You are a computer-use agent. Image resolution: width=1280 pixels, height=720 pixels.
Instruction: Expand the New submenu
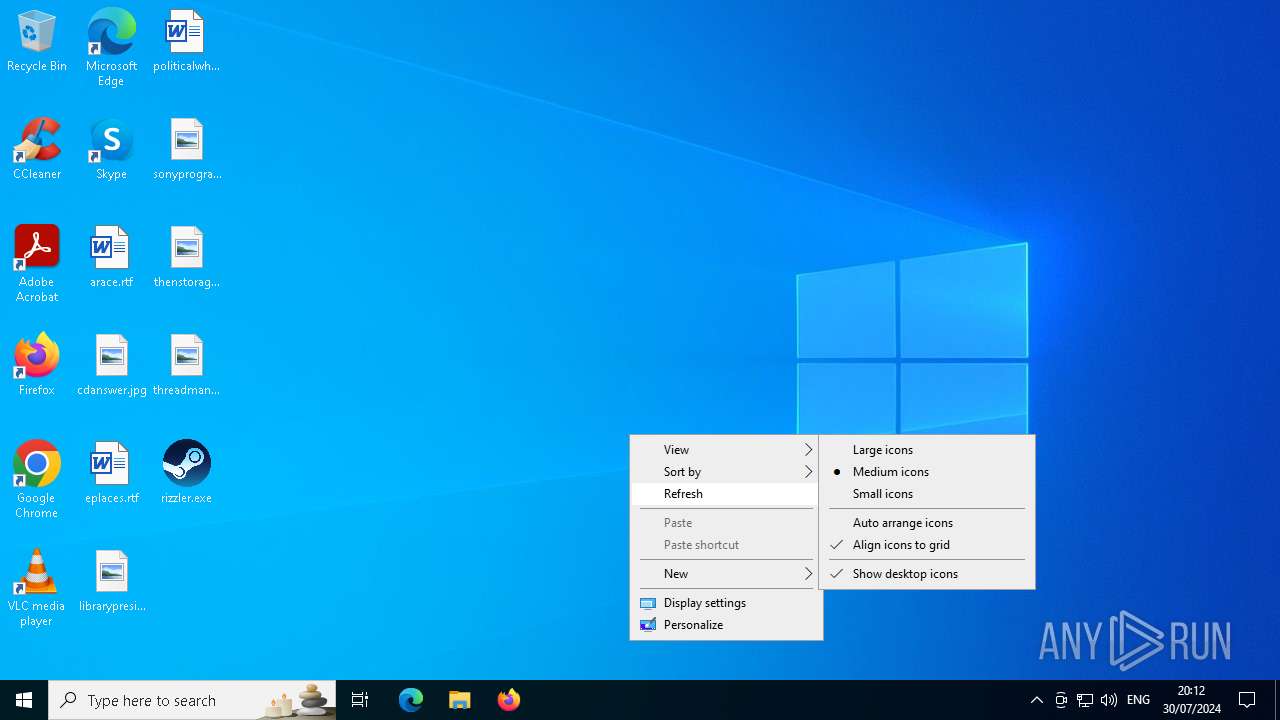pos(726,574)
